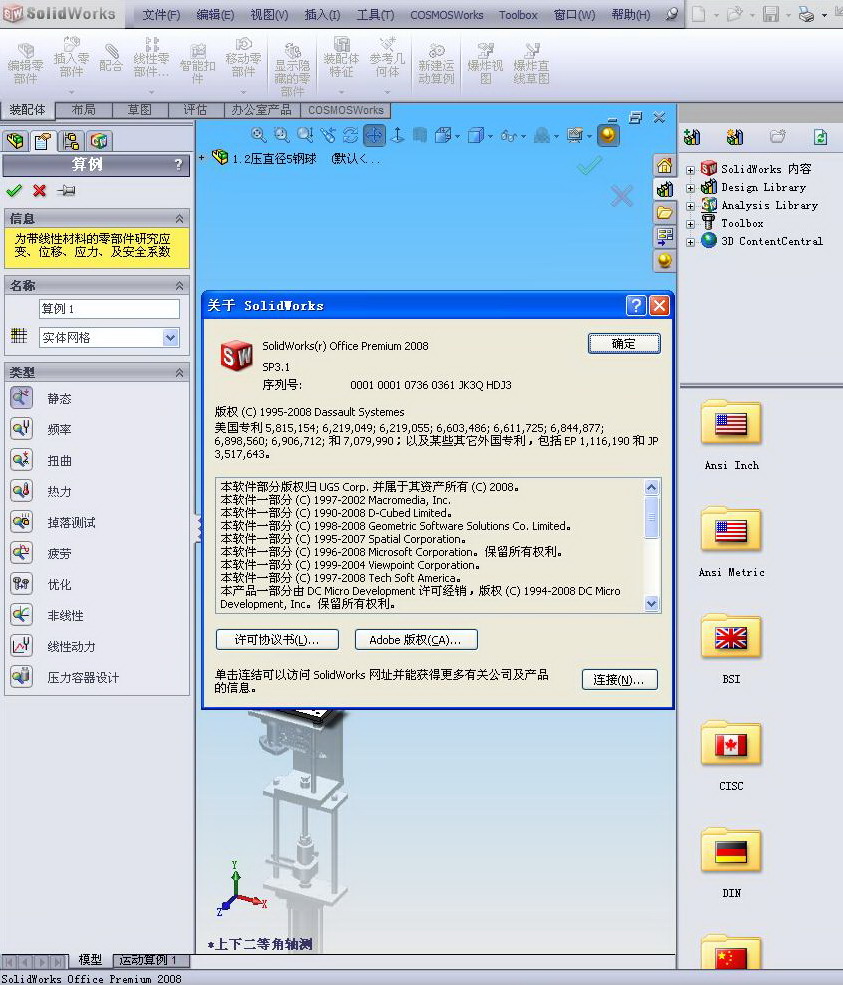Click the Rotate View icon in view toolbar
The width and height of the screenshot is (843, 985).
tap(351, 135)
